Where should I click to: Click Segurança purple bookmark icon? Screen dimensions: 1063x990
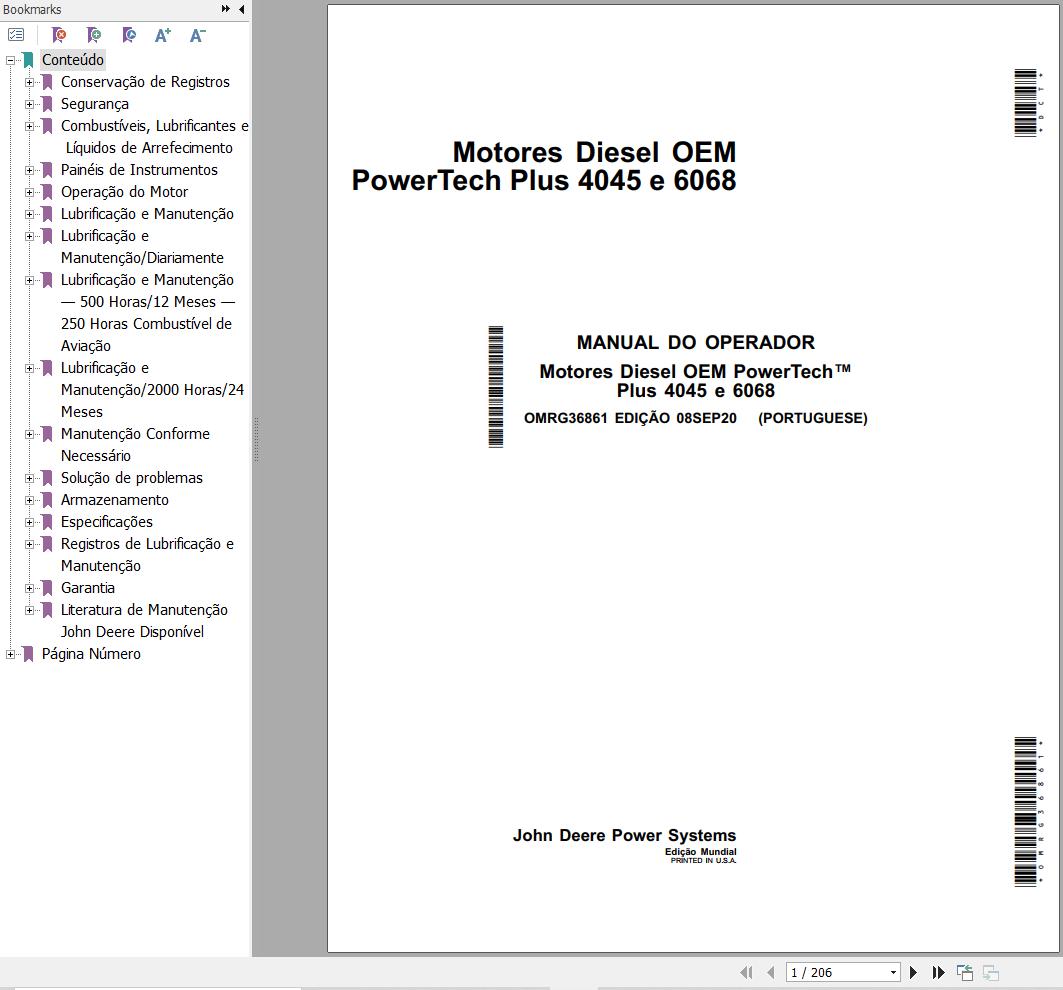click(x=47, y=104)
